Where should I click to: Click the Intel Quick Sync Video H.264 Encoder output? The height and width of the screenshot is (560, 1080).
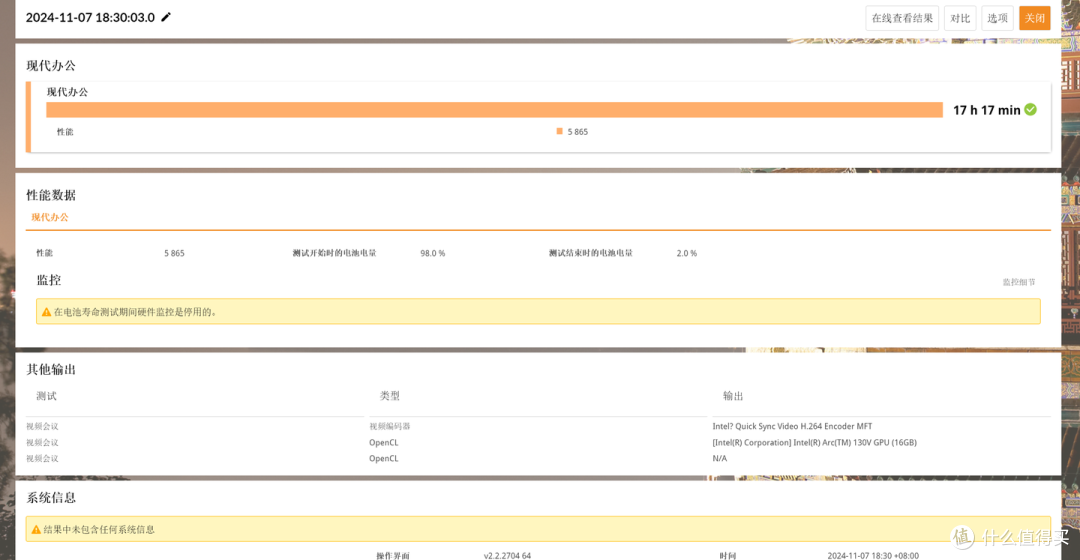792,426
